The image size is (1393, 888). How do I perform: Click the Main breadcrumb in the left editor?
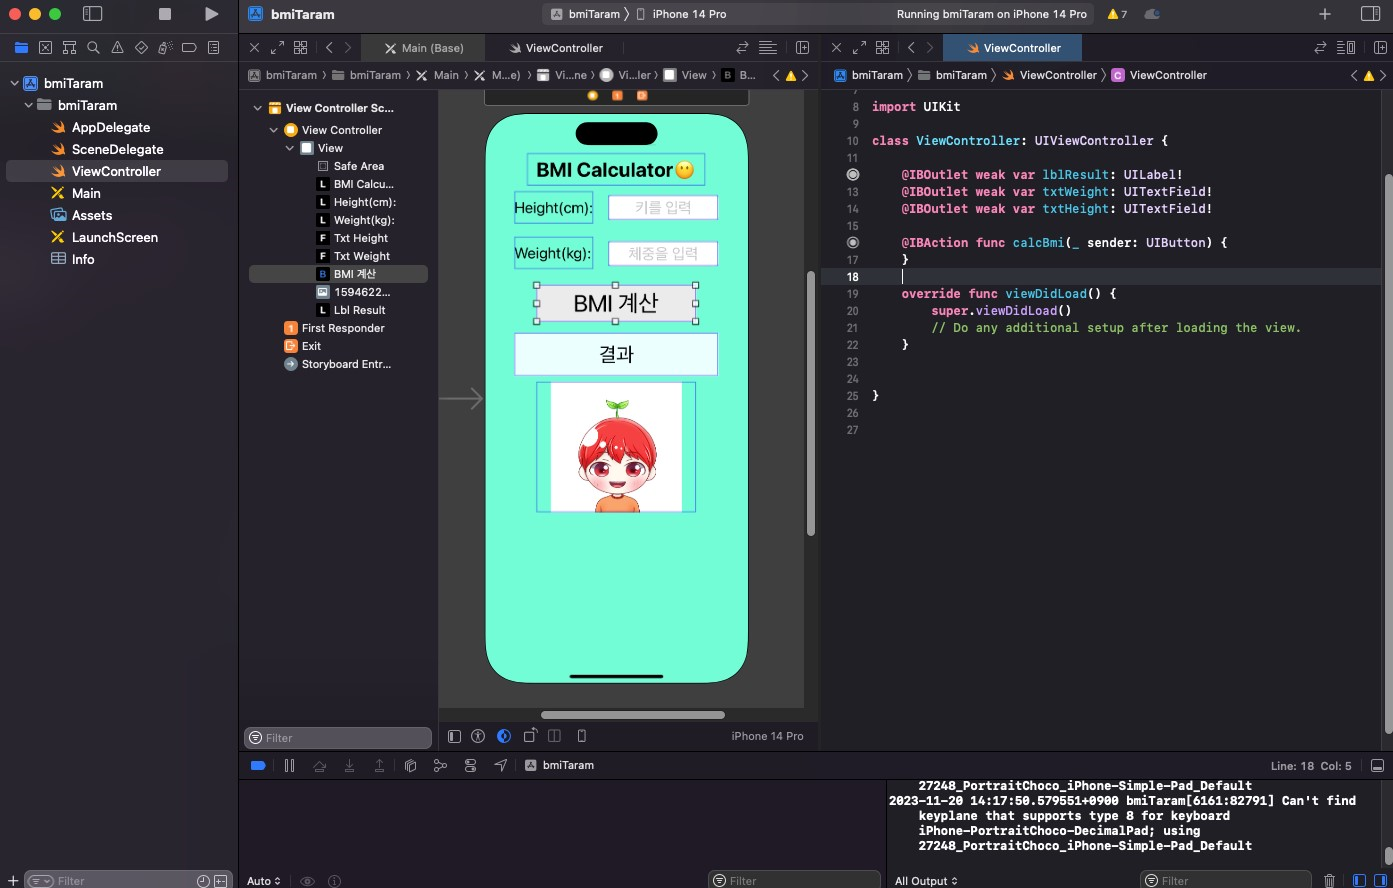[x=438, y=75]
